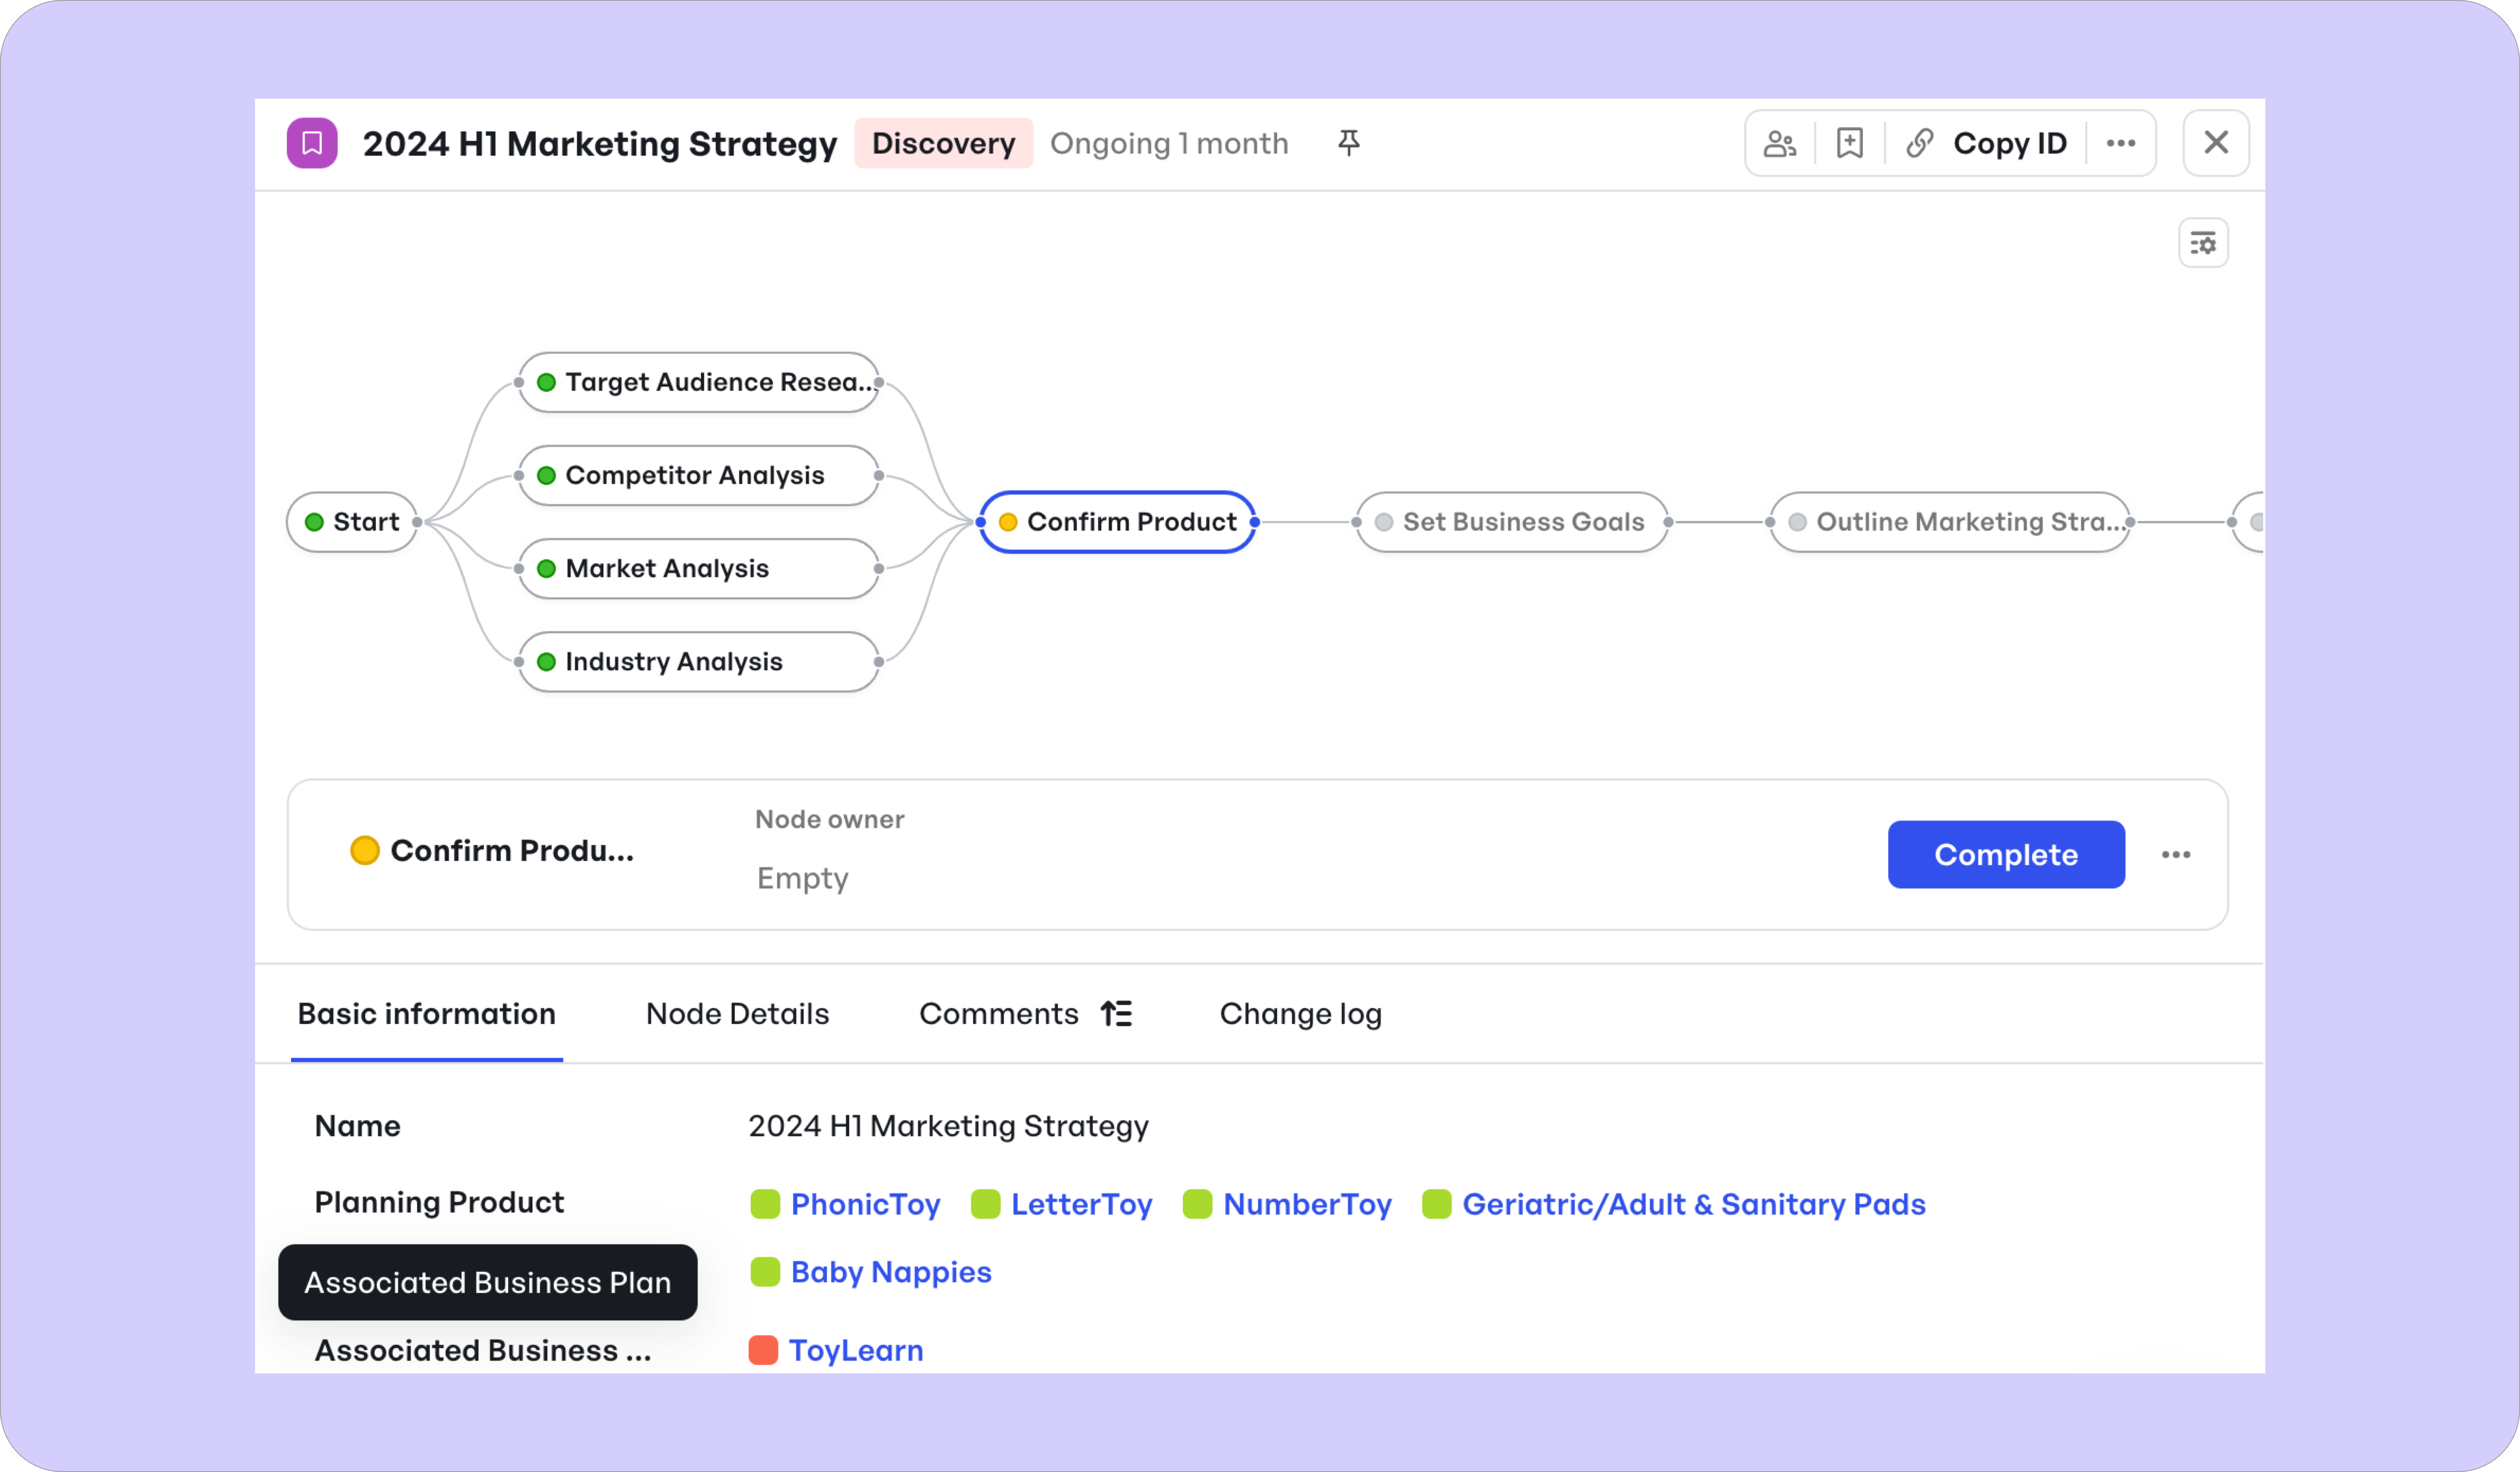
Task: Select the Target Audience Research node
Action: (699, 382)
